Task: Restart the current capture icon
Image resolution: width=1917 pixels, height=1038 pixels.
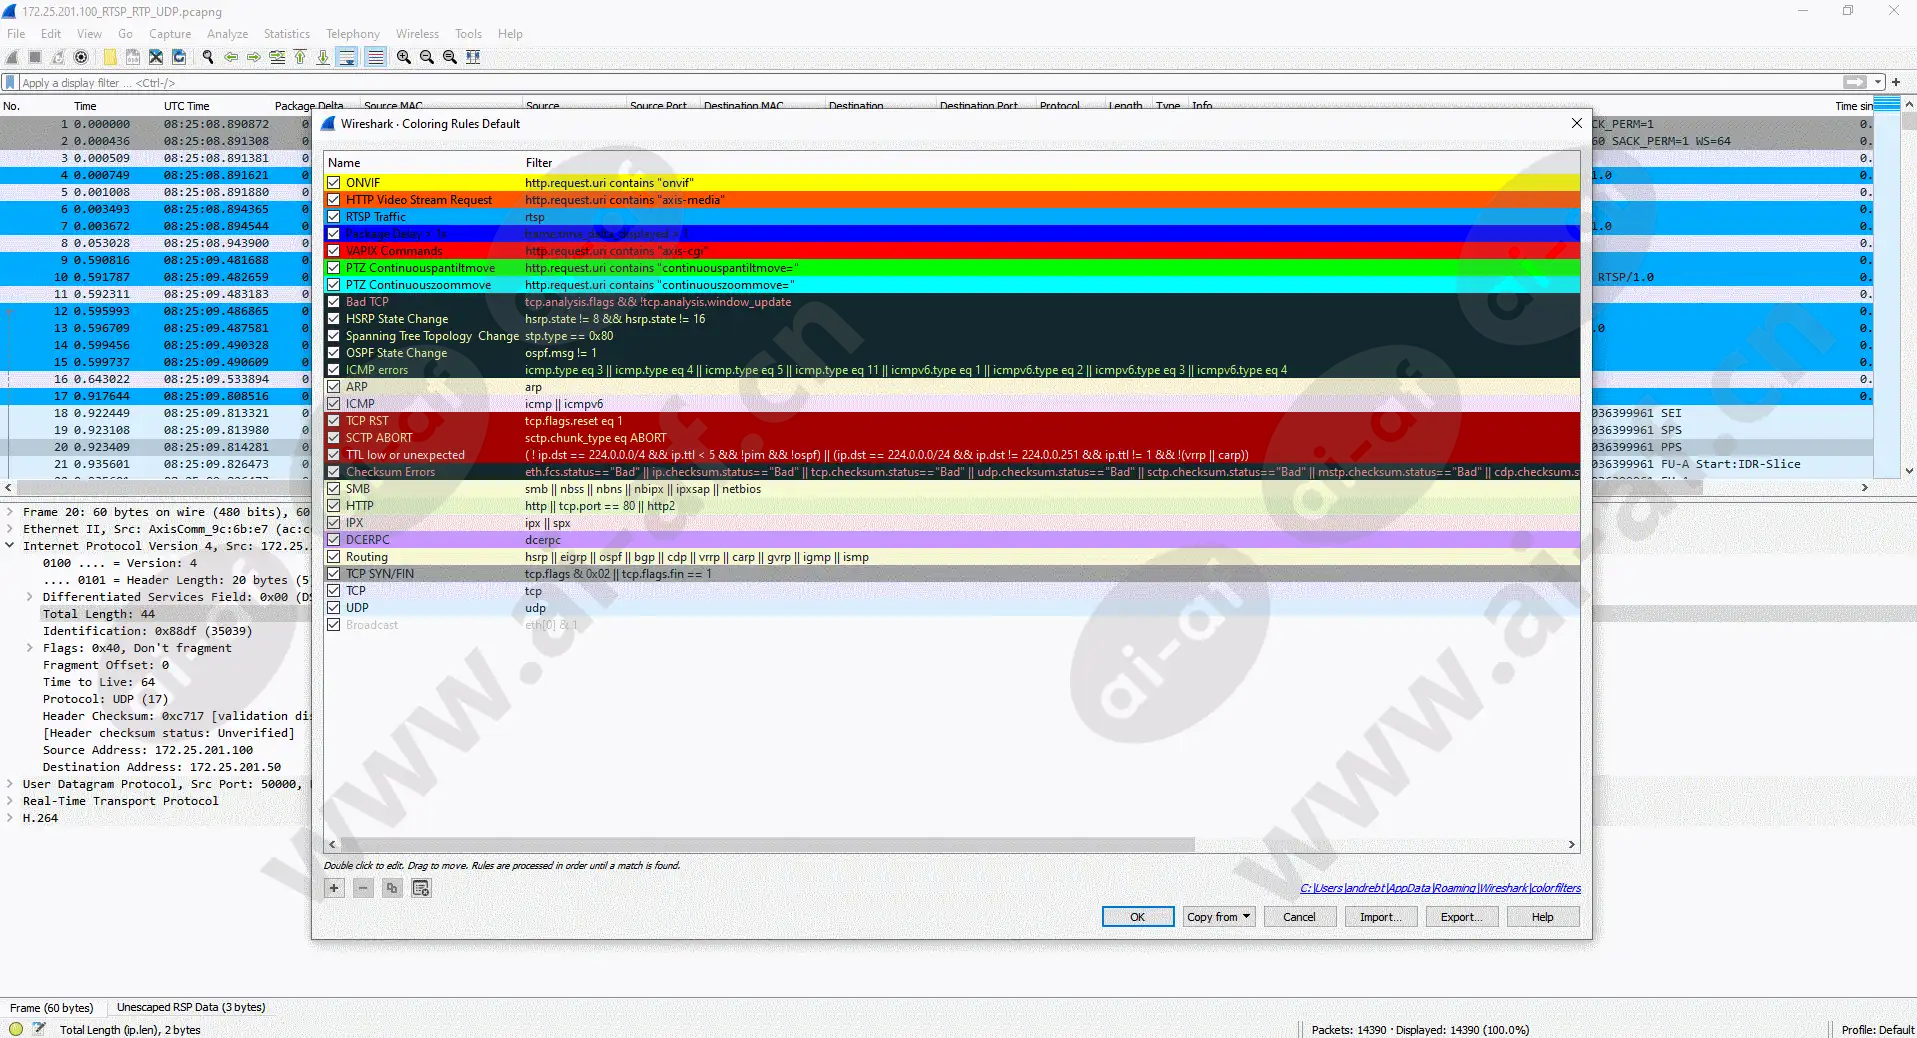Action: click(x=58, y=57)
